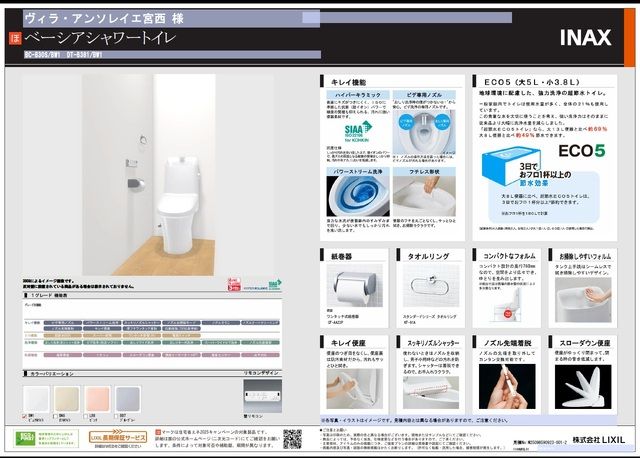Tick the checkbox under the white color swatch
The height and width of the screenshot is (458, 640).
click(25, 416)
